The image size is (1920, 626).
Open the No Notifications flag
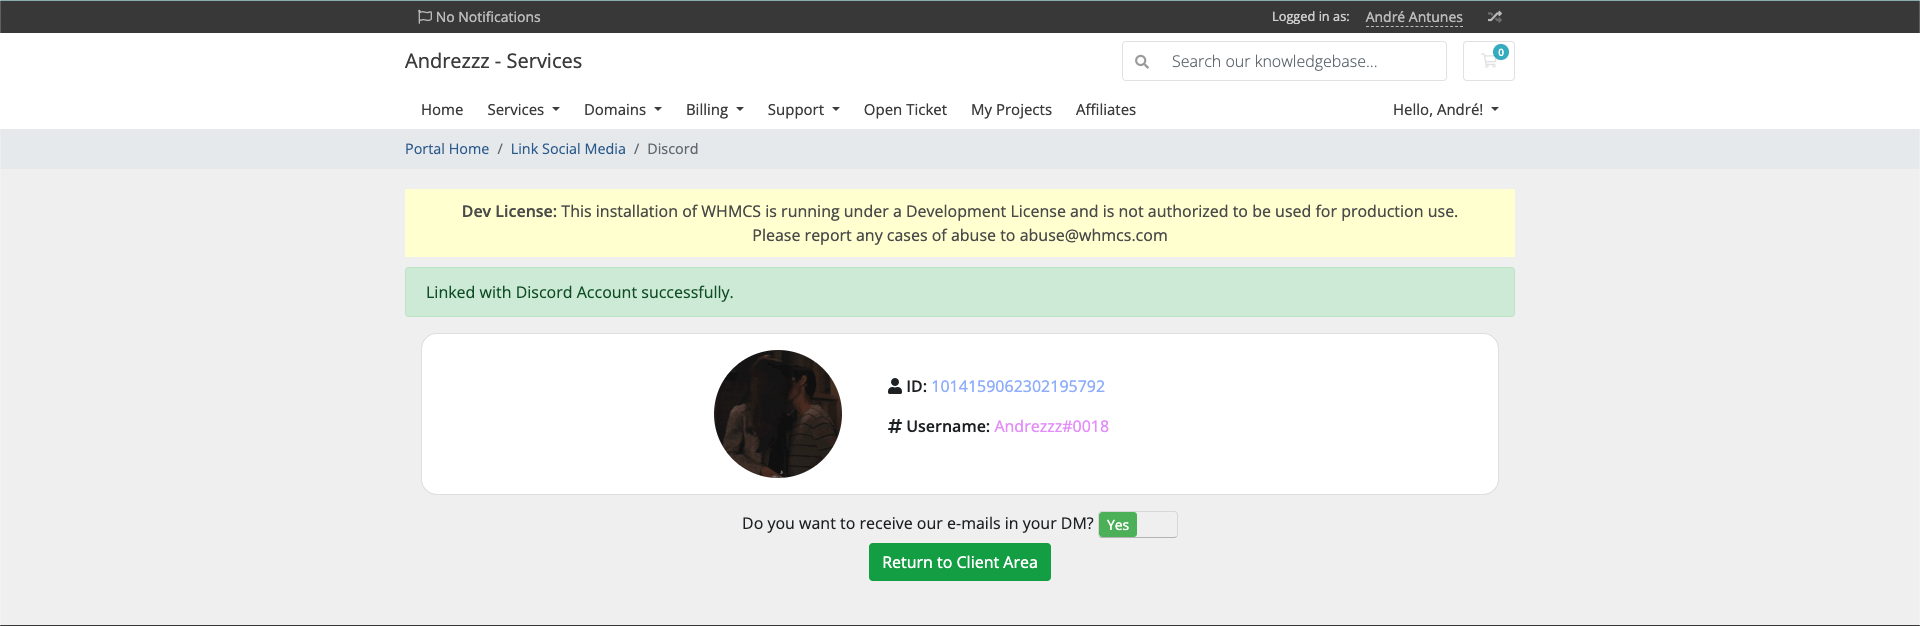coord(479,17)
